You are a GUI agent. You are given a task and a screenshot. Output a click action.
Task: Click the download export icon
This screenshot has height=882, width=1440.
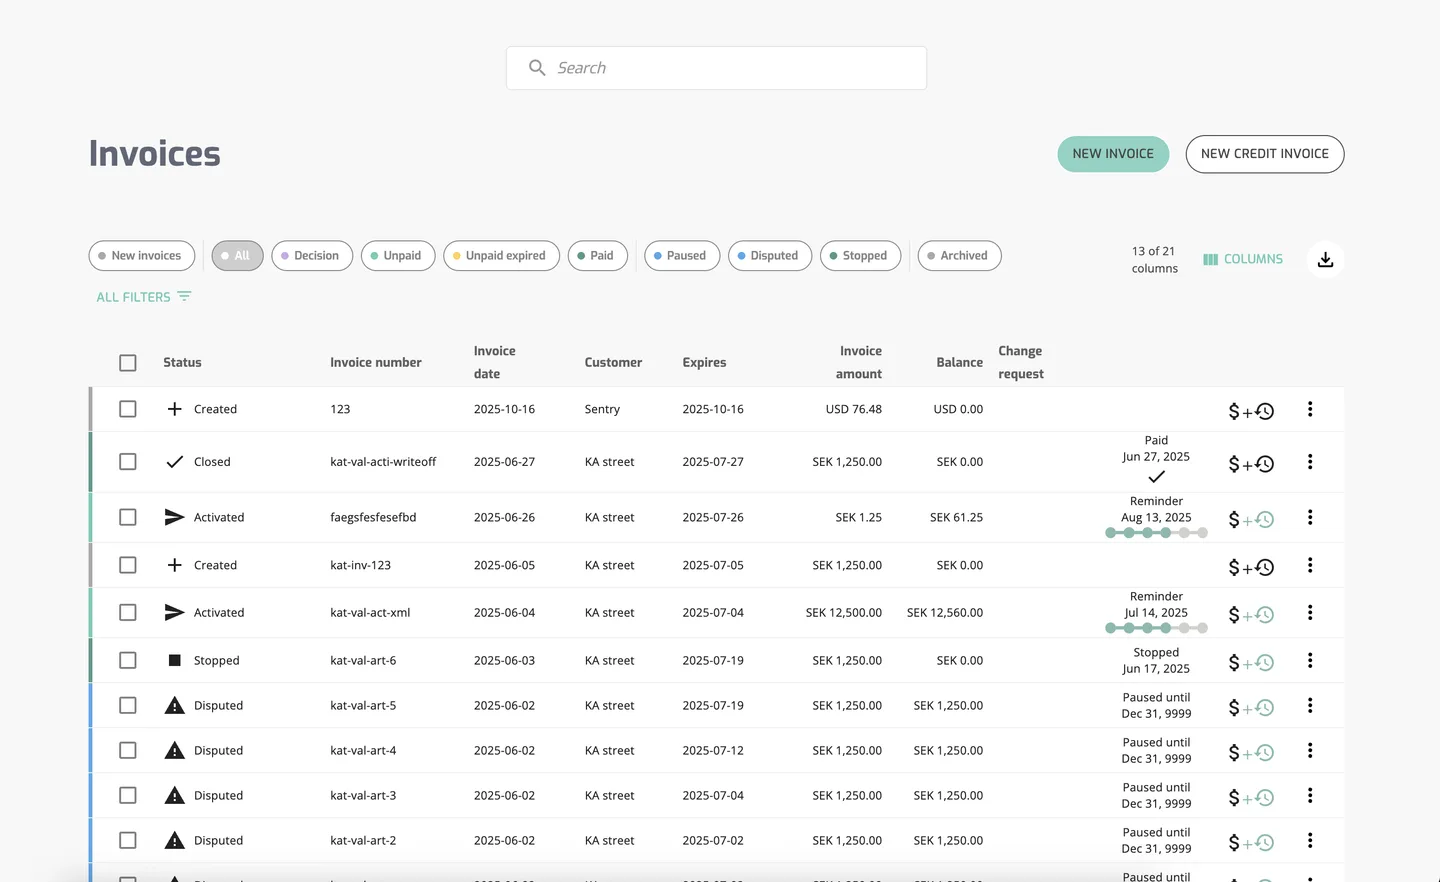[1325, 259]
